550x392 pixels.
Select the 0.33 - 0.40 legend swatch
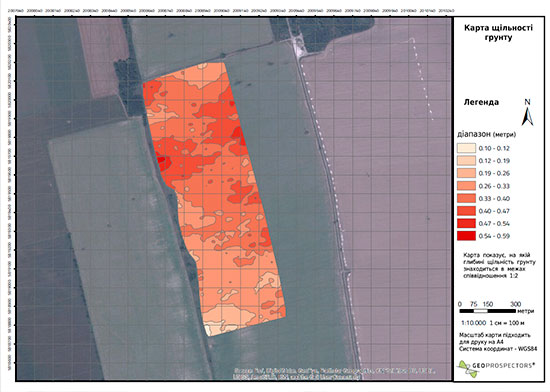click(466, 198)
